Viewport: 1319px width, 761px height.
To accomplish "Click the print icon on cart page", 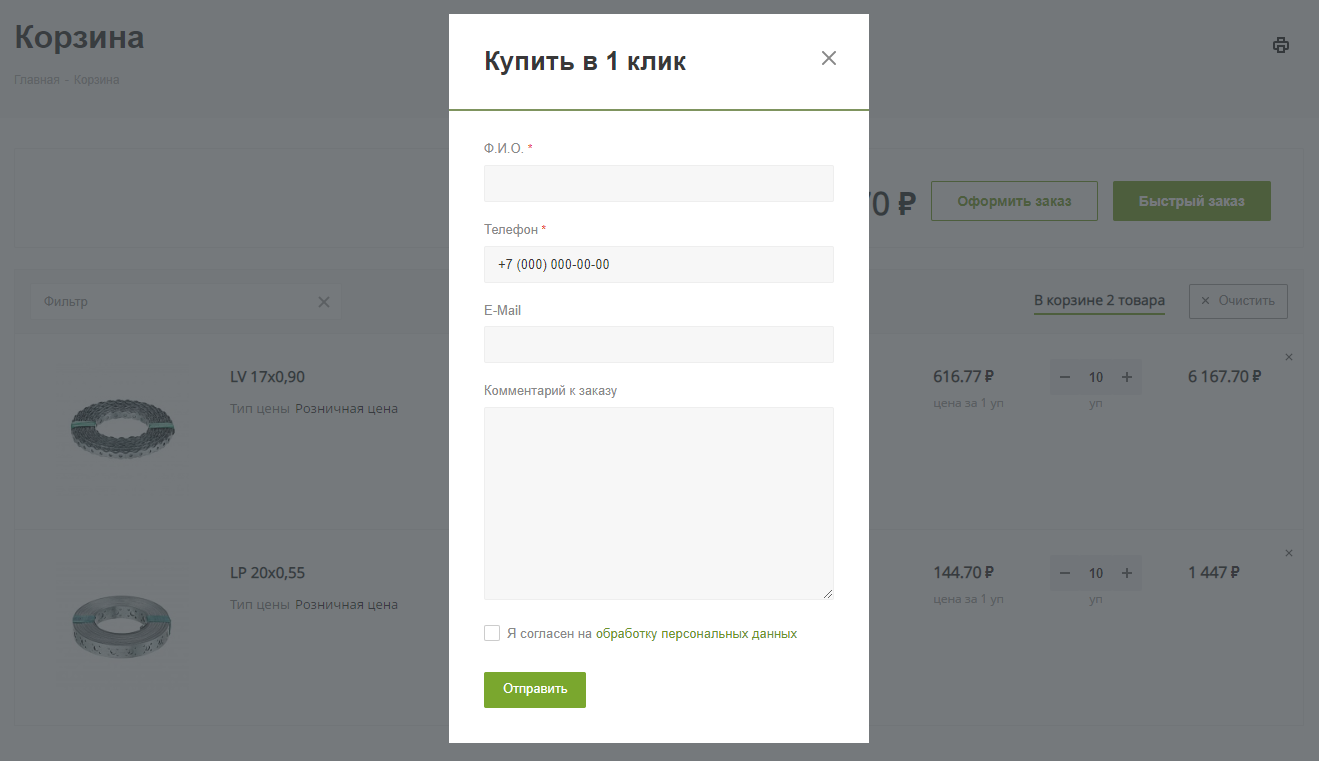I will tap(1280, 45).
